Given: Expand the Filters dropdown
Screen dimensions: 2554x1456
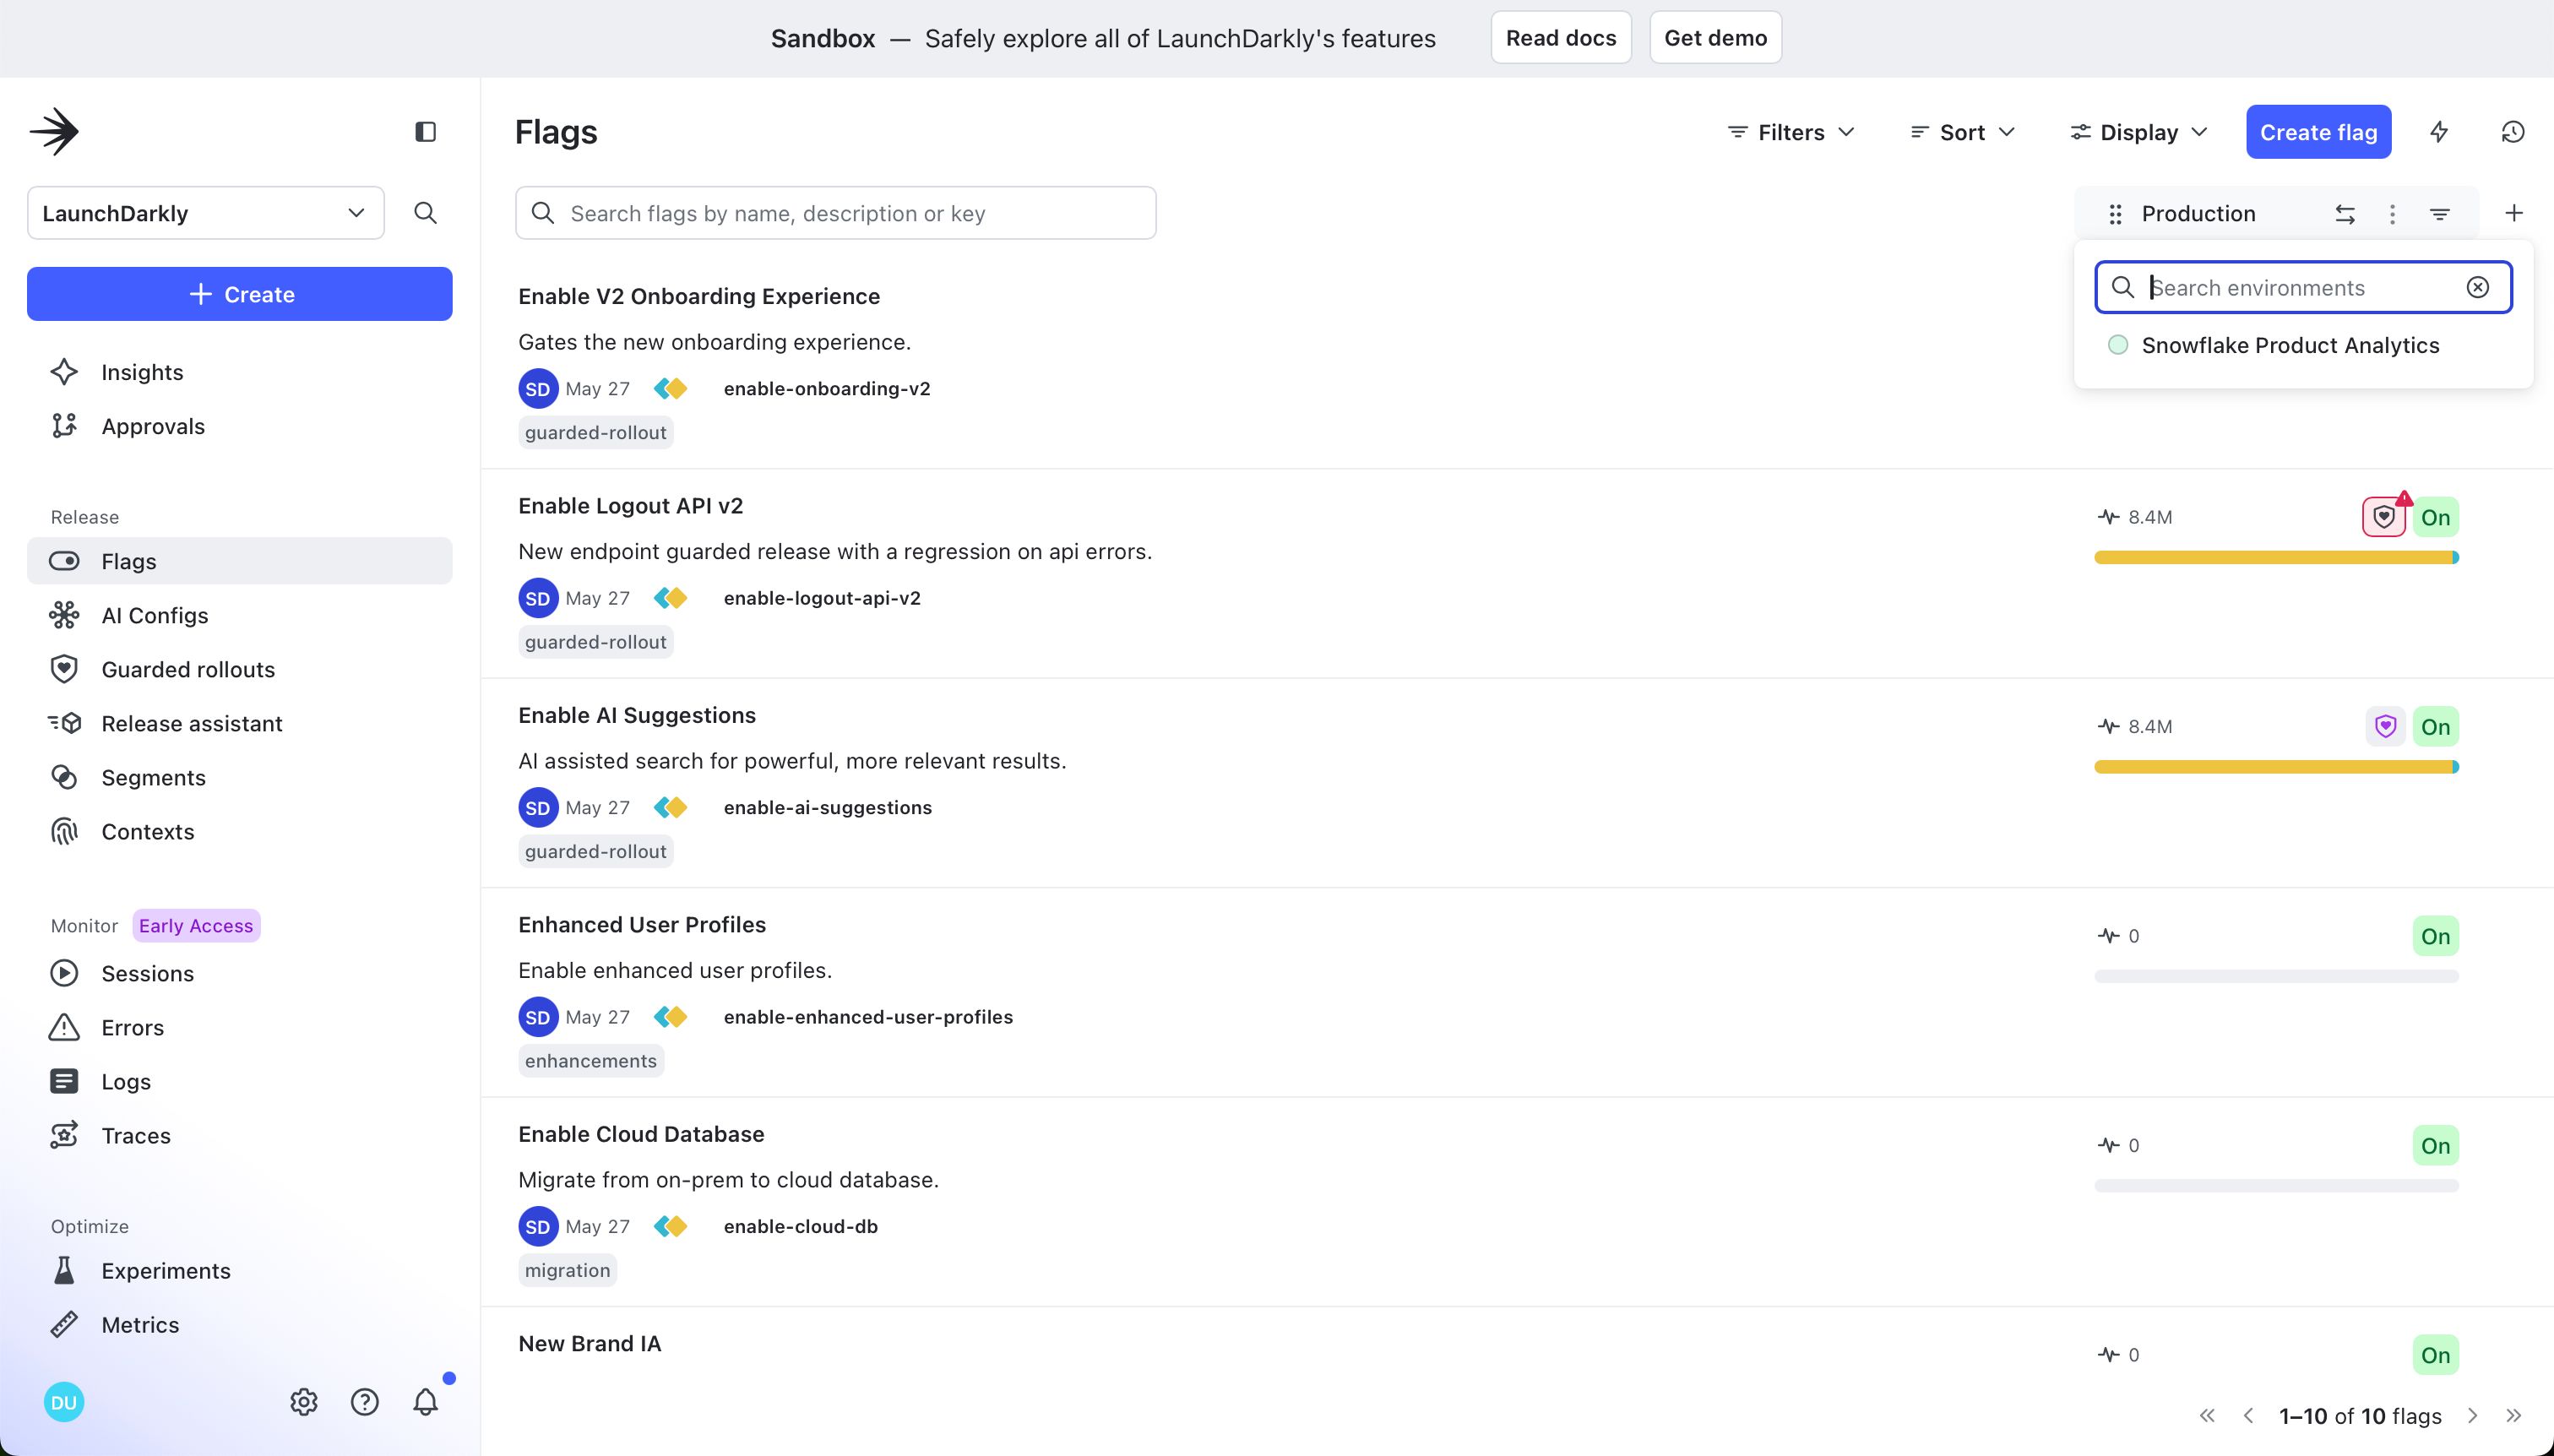Looking at the screenshot, I should click(1791, 132).
